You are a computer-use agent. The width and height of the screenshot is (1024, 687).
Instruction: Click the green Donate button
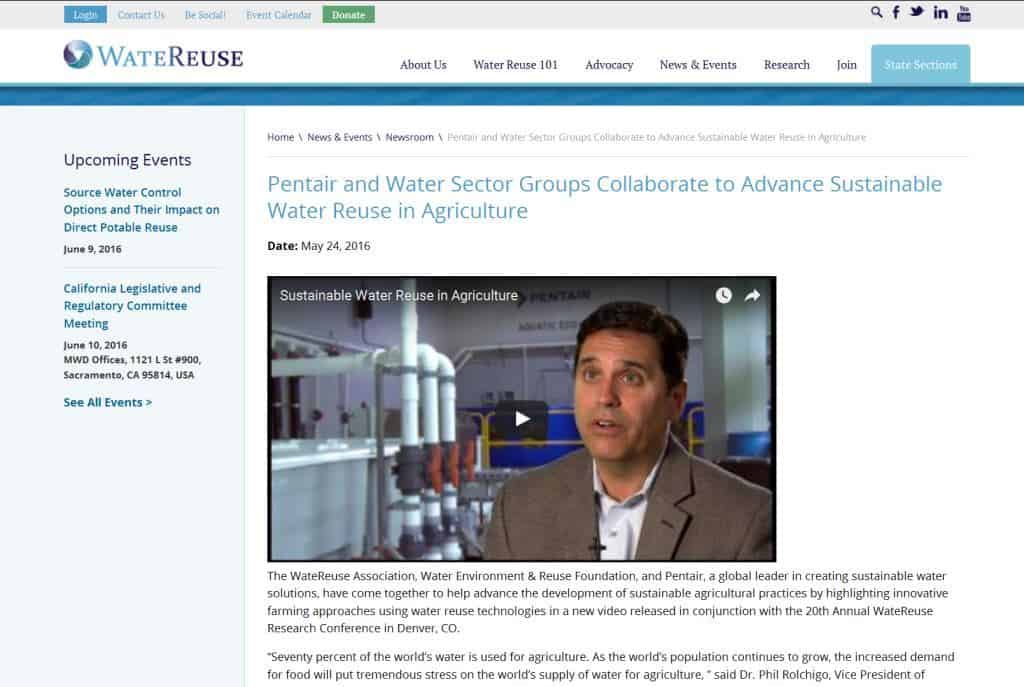349,14
